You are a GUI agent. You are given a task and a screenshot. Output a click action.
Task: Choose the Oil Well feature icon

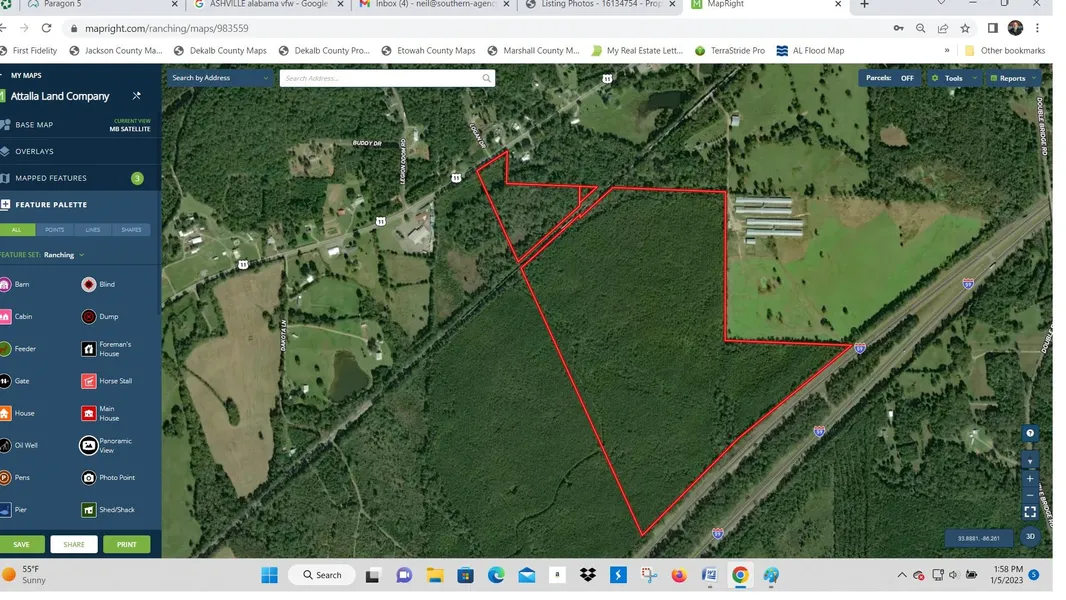pos(5,445)
